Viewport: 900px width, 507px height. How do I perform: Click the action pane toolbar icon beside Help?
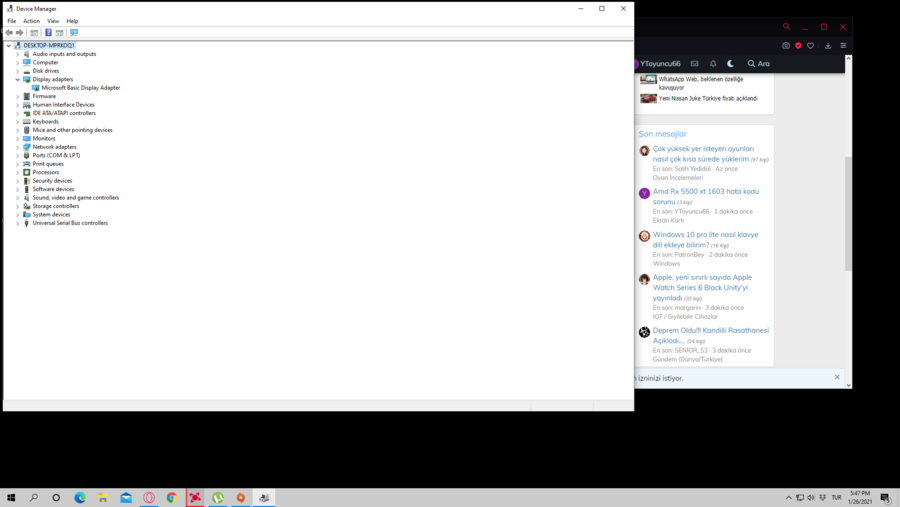coord(60,33)
